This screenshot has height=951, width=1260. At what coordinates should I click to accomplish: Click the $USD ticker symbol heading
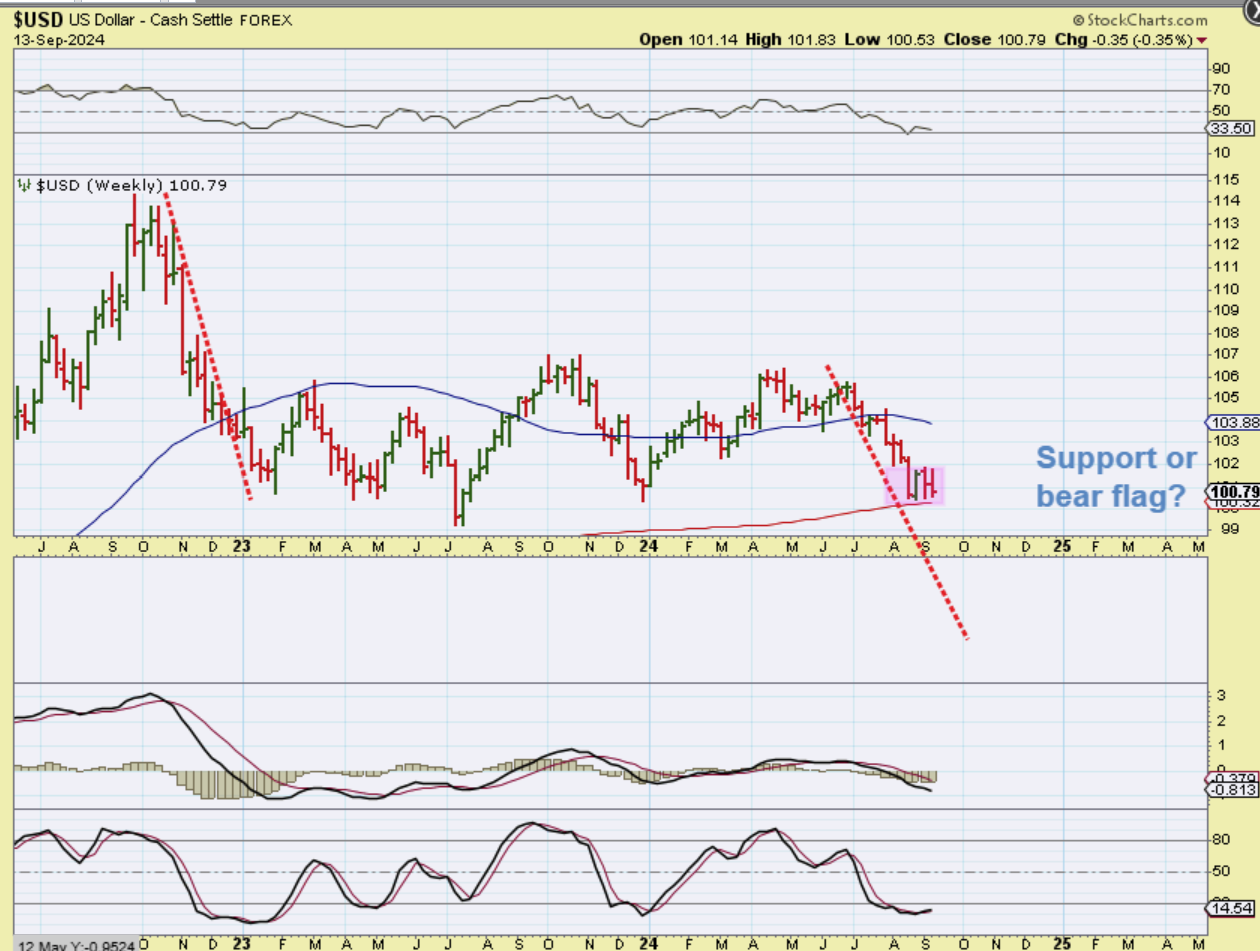point(36,19)
